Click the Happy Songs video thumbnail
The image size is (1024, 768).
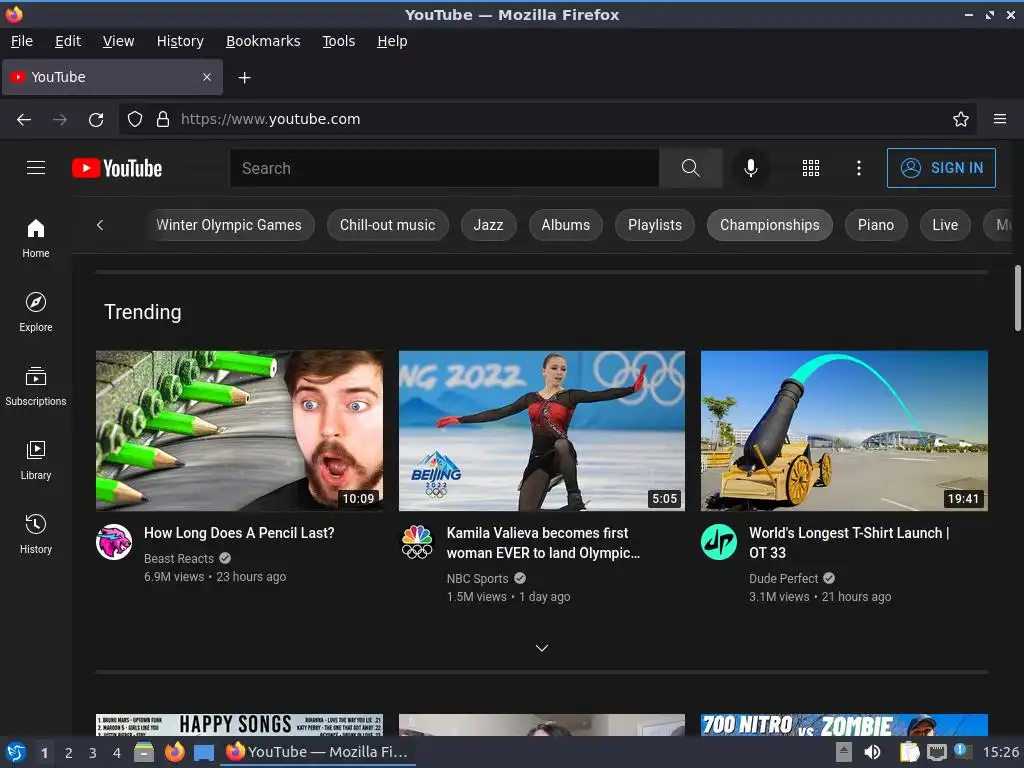point(239,725)
